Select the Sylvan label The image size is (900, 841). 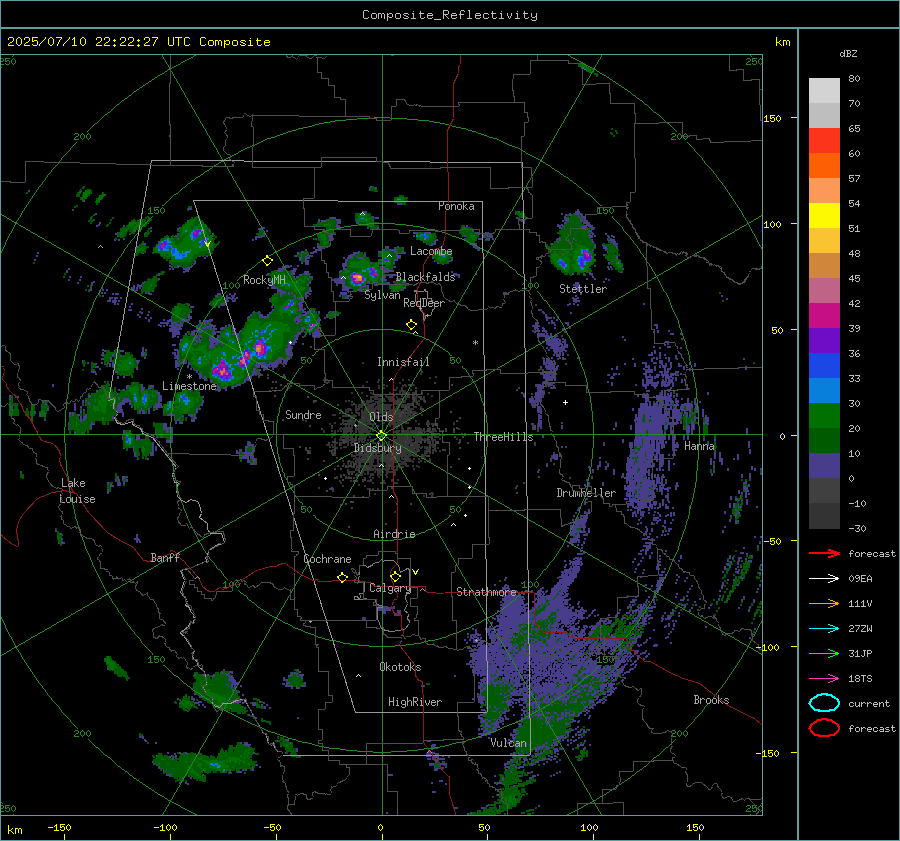tap(382, 295)
